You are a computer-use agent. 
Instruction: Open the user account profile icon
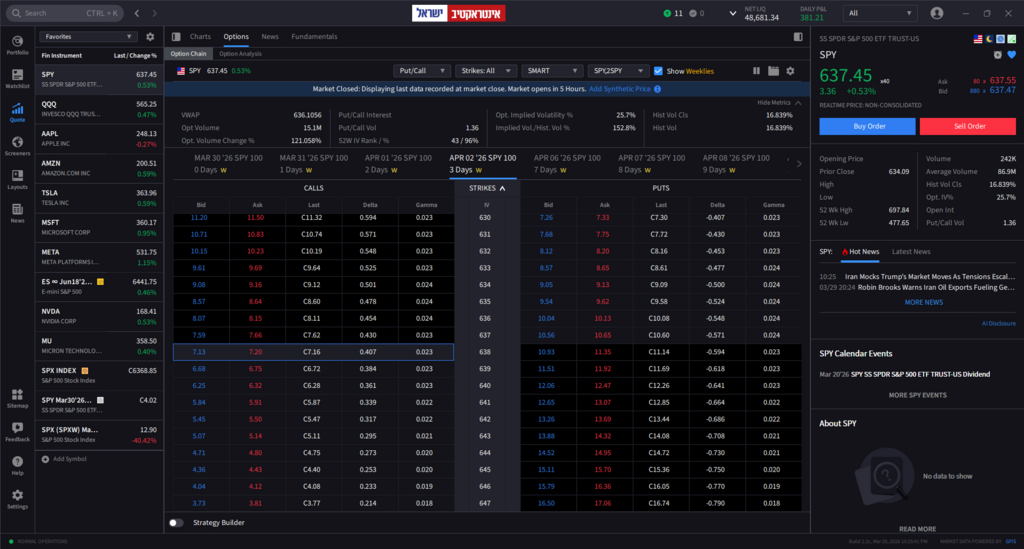pyautogui.click(x=936, y=13)
